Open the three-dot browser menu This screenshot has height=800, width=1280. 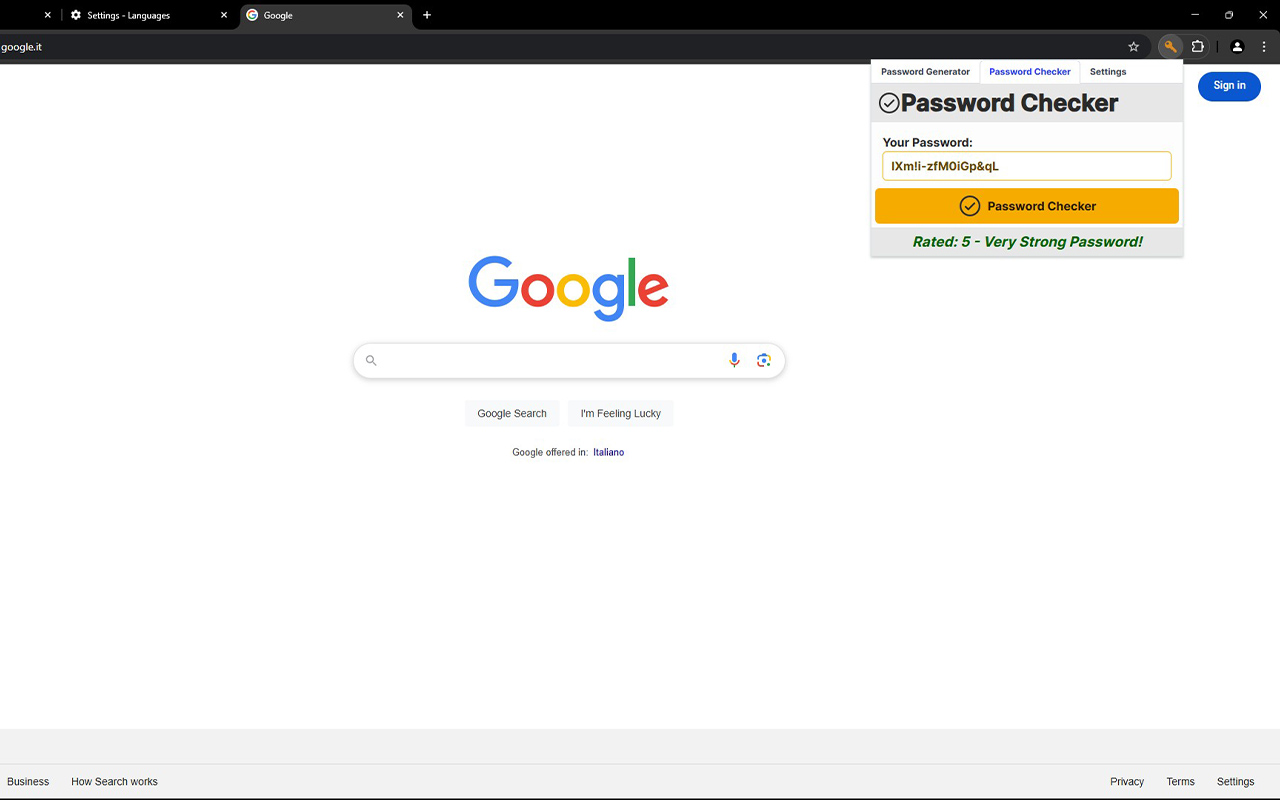(1264, 46)
